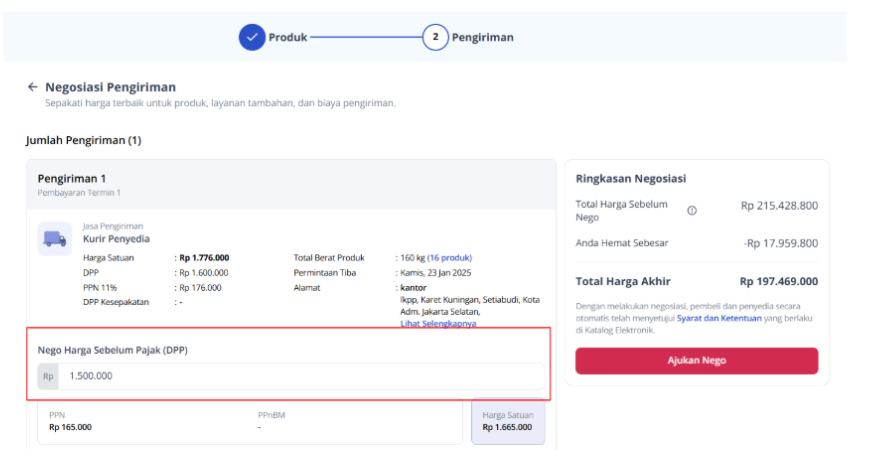891x463 pixels.
Task: Select the Pengiriman step label
Action: point(482,37)
